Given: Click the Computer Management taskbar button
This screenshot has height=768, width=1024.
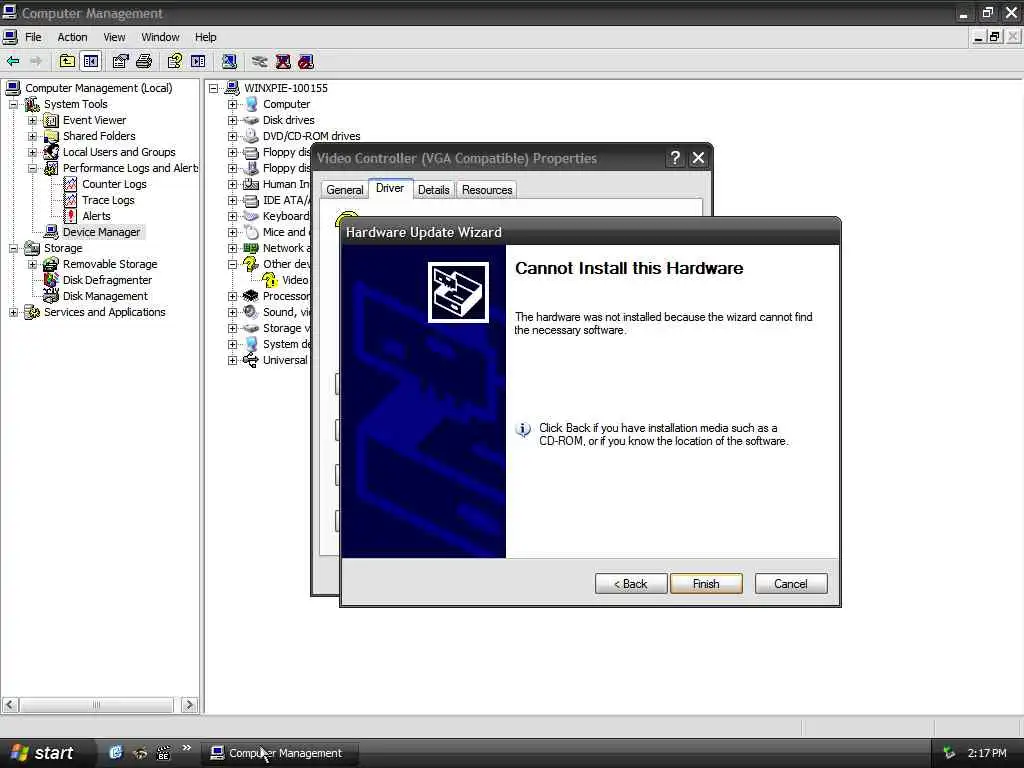Looking at the screenshot, I should (278, 753).
